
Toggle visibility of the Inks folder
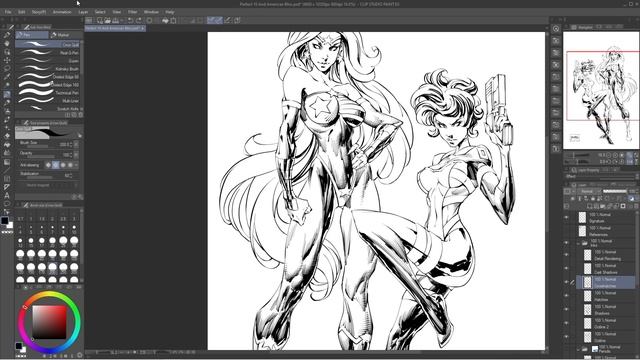click(x=566, y=243)
